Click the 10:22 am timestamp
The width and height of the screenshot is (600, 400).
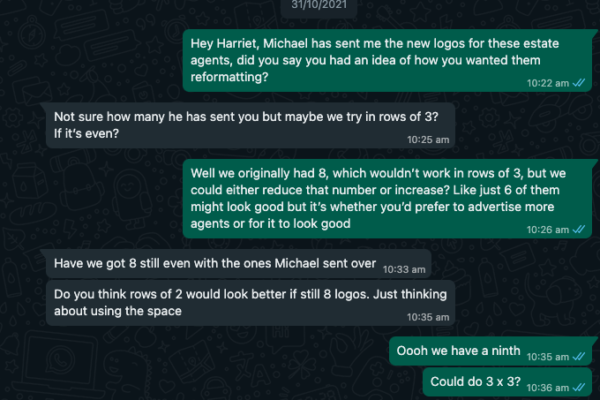coord(548,83)
